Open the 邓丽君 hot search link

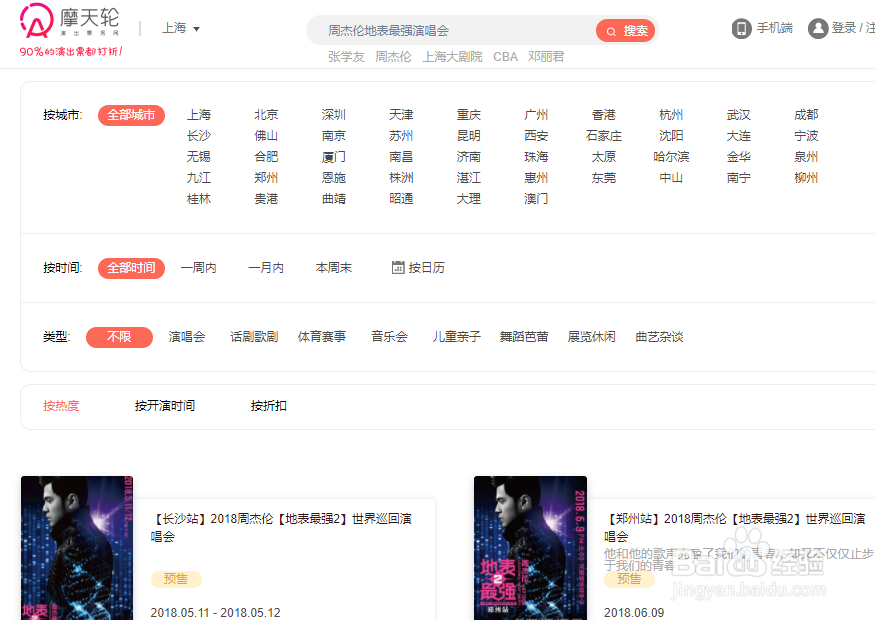click(x=546, y=57)
